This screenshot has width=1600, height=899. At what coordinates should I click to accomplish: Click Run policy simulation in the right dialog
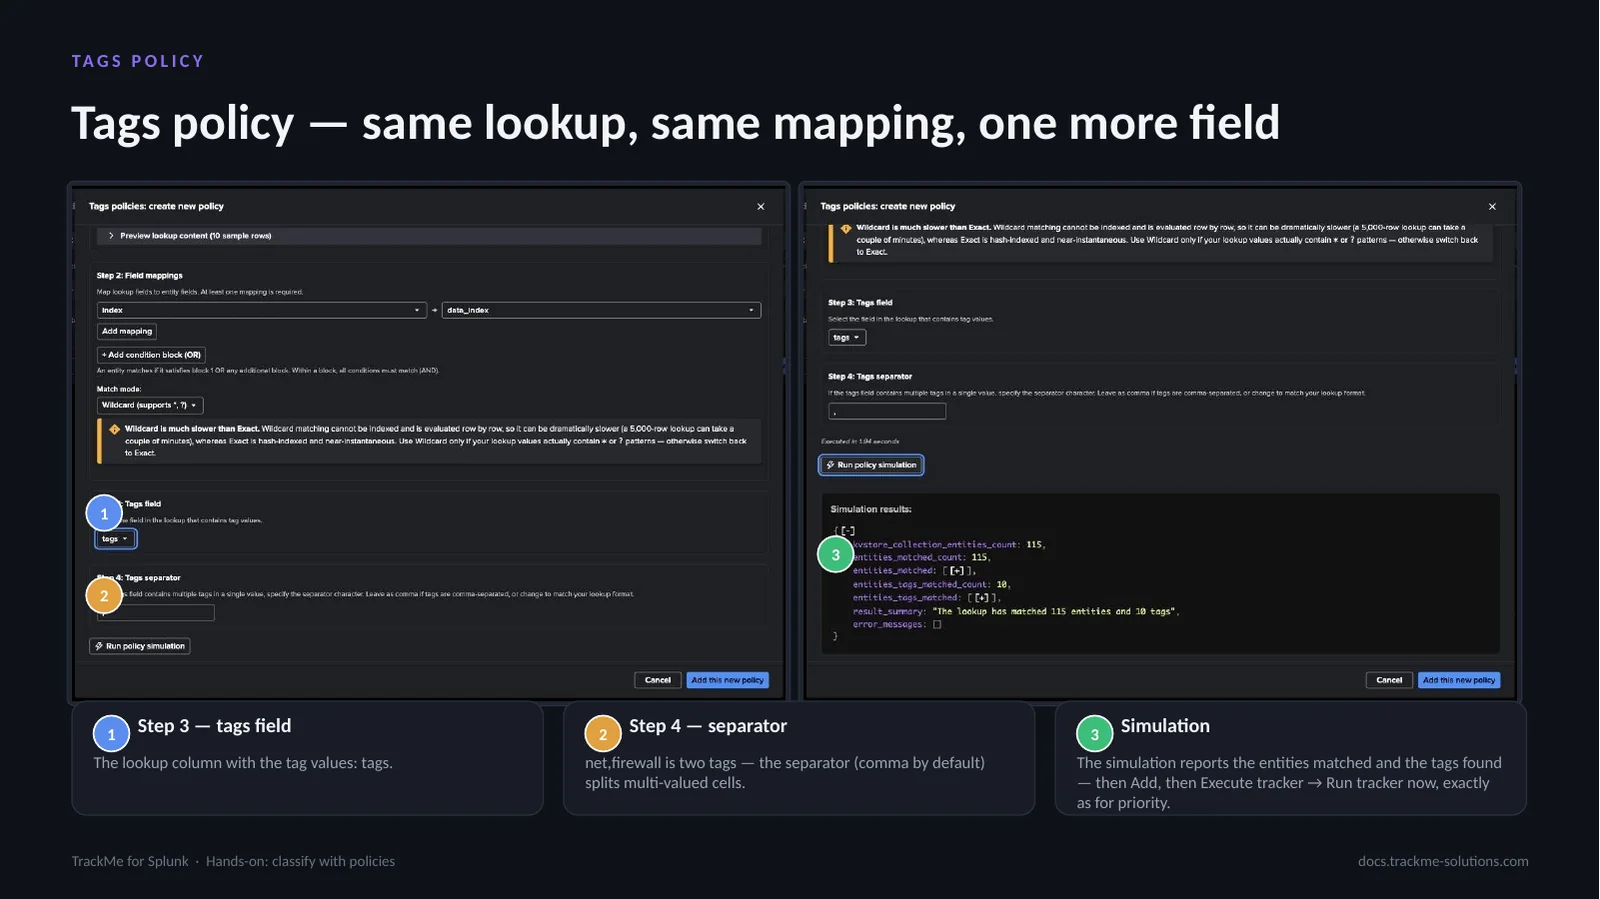point(871,465)
